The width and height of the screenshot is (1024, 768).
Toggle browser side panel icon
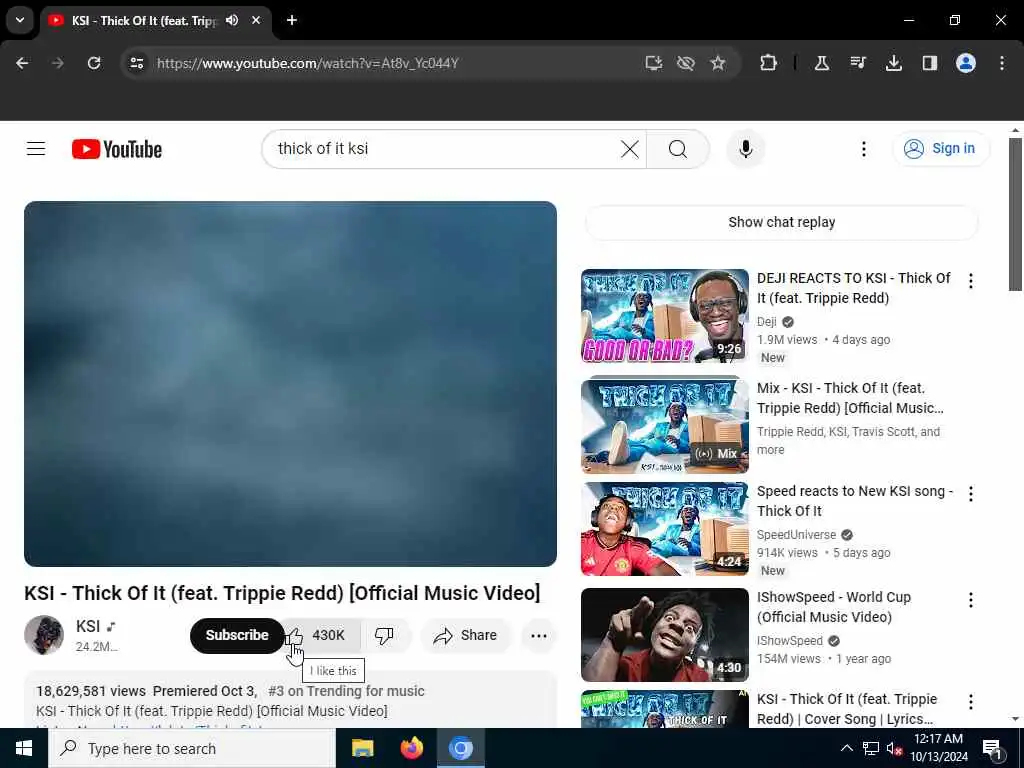click(929, 63)
